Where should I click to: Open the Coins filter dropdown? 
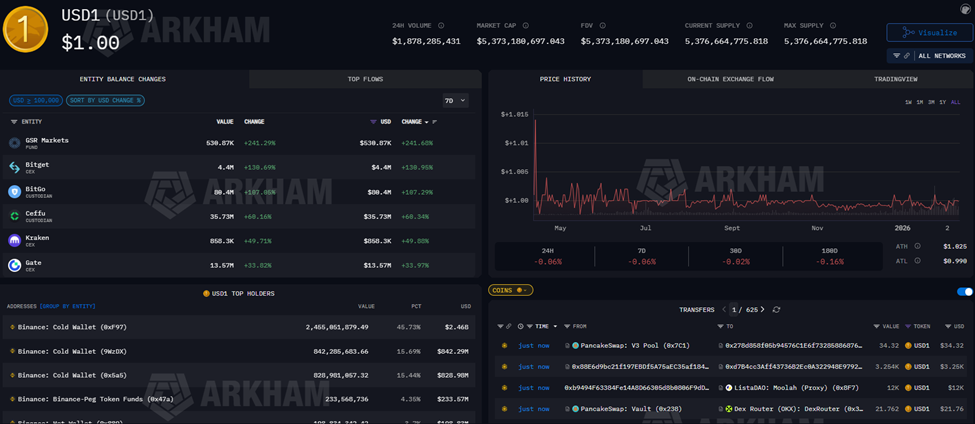click(510, 291)
